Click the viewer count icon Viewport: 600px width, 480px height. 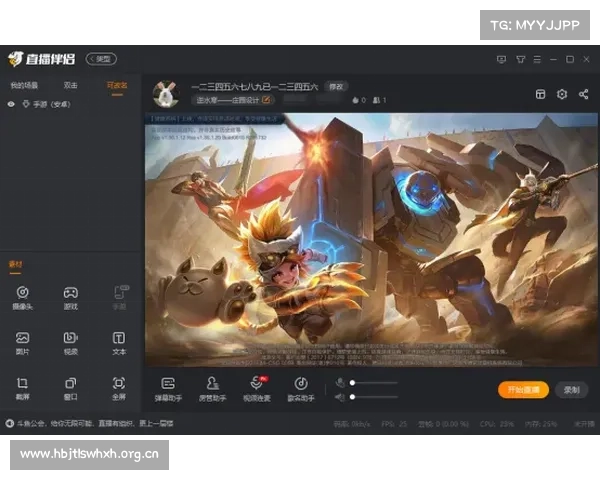379,100
